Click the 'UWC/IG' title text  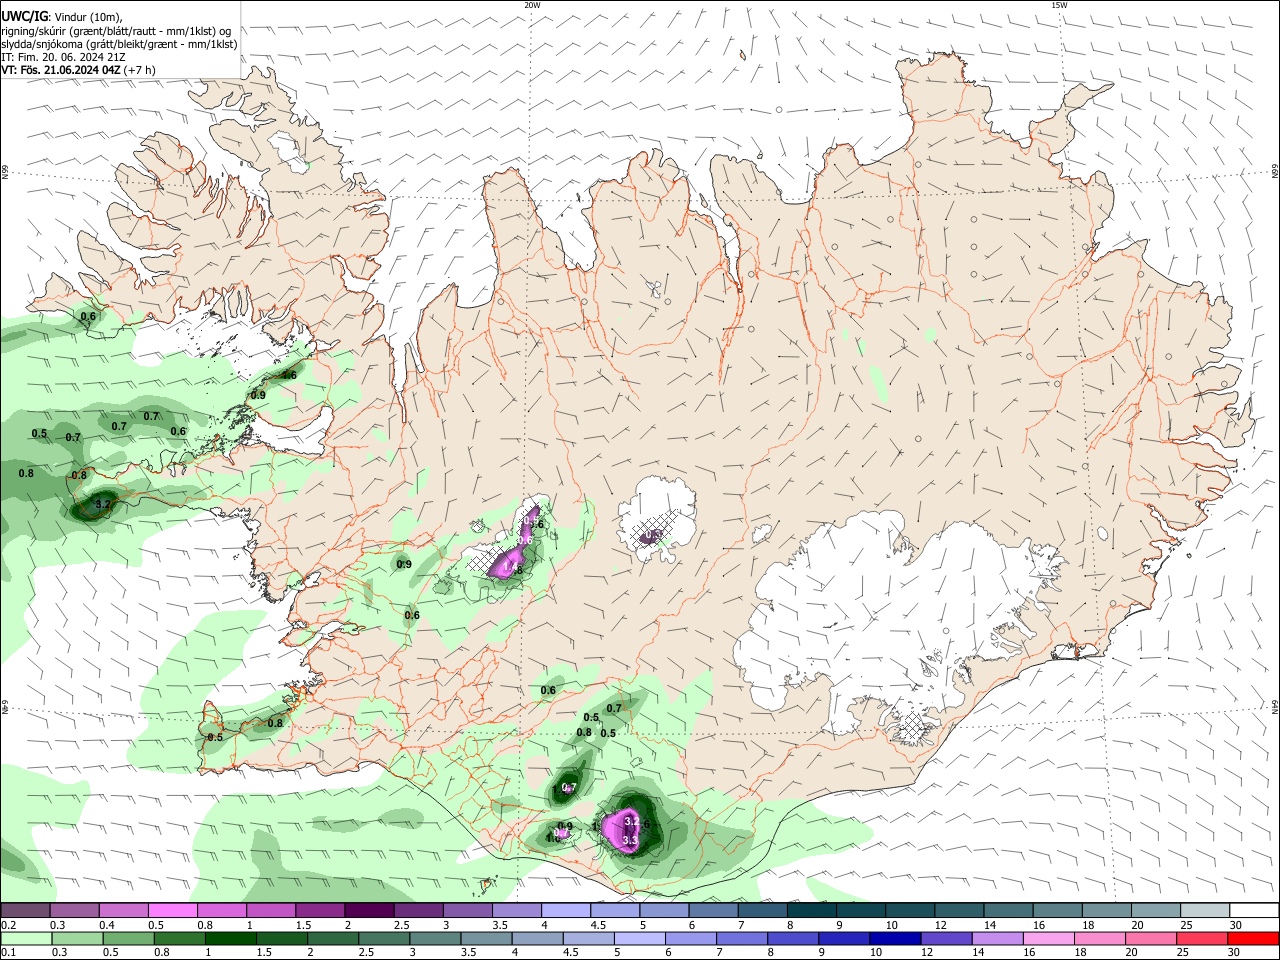point(24,16)
